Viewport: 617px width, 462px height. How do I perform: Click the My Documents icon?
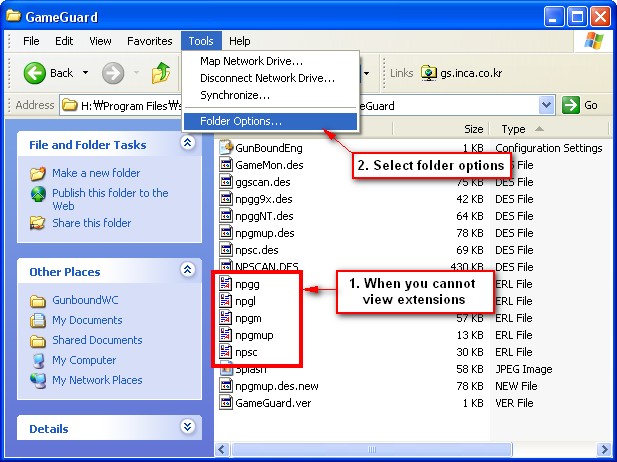(38, 320)
